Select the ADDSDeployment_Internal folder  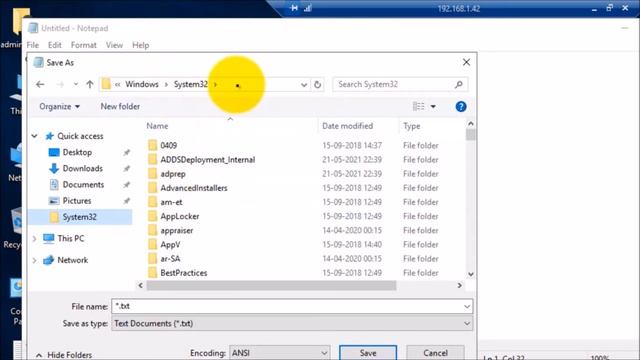(x=208, y=160)
